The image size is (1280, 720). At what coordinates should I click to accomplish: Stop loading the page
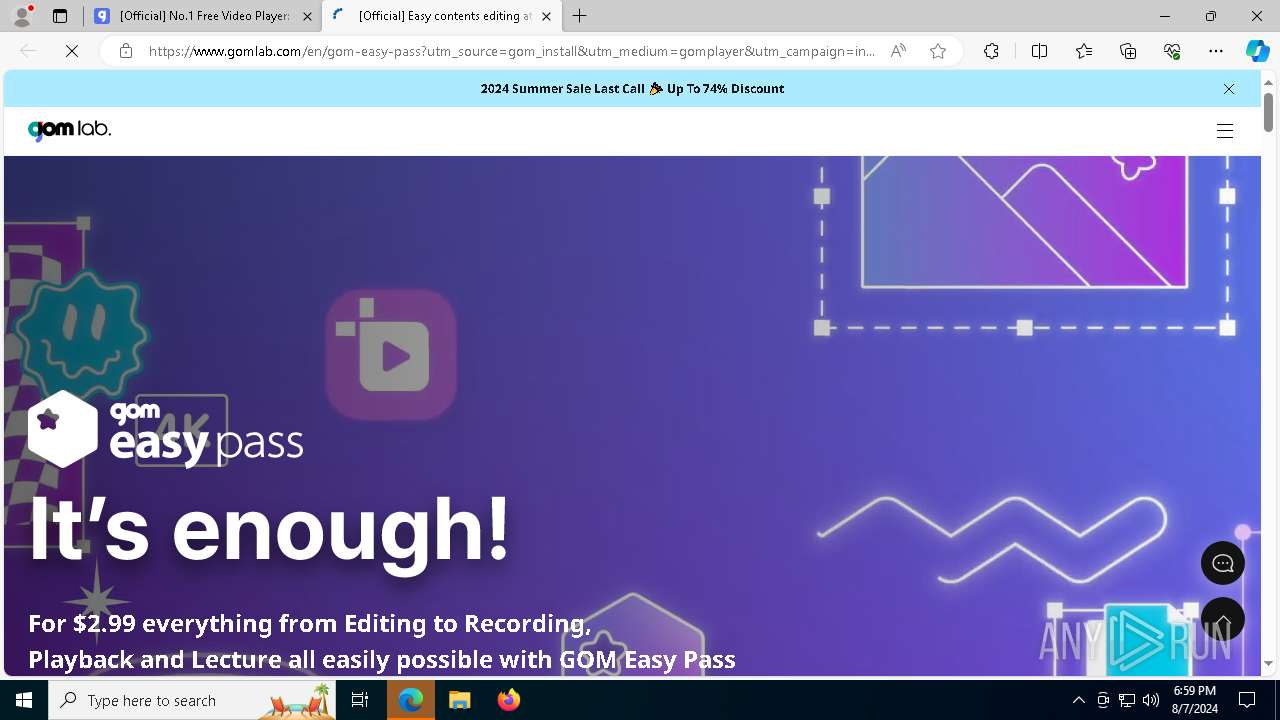pyautogui.click(x=72, y=51)
